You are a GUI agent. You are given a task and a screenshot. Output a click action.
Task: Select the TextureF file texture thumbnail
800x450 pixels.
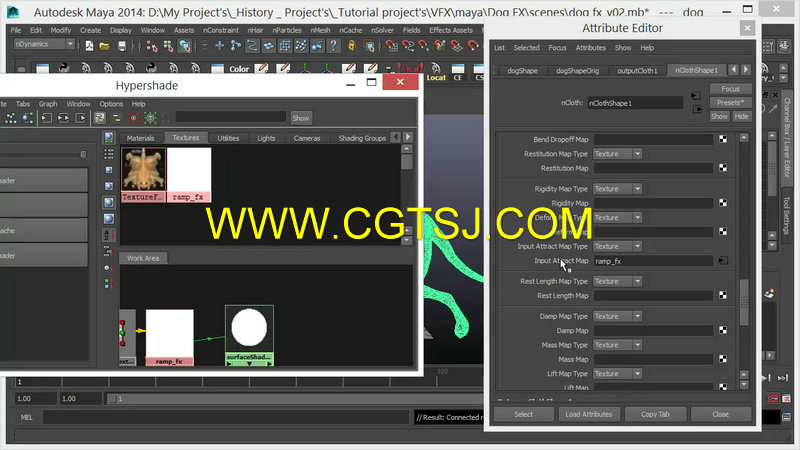143,175
